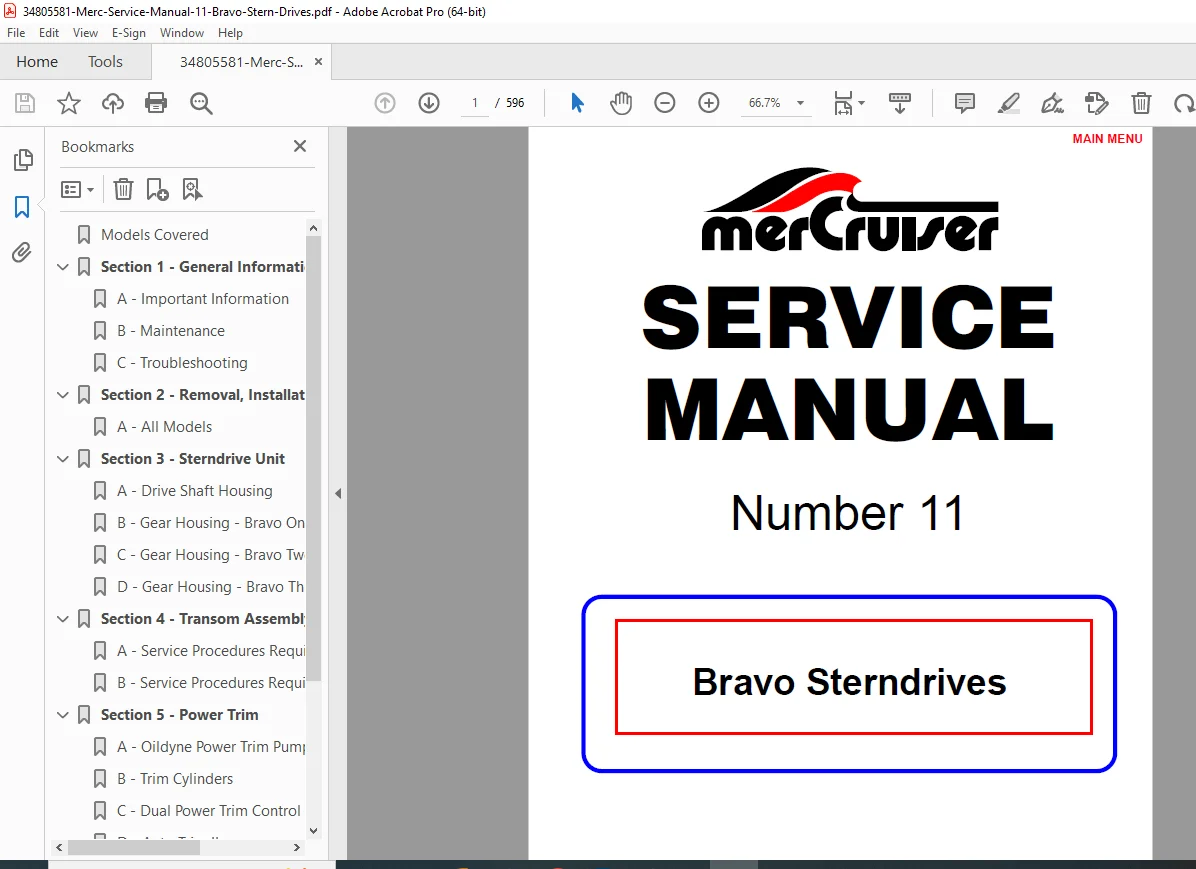Viewport: 1196px width, 869px height.
Task: Open A - Important Information bookmark
Action: coord(203,299)
